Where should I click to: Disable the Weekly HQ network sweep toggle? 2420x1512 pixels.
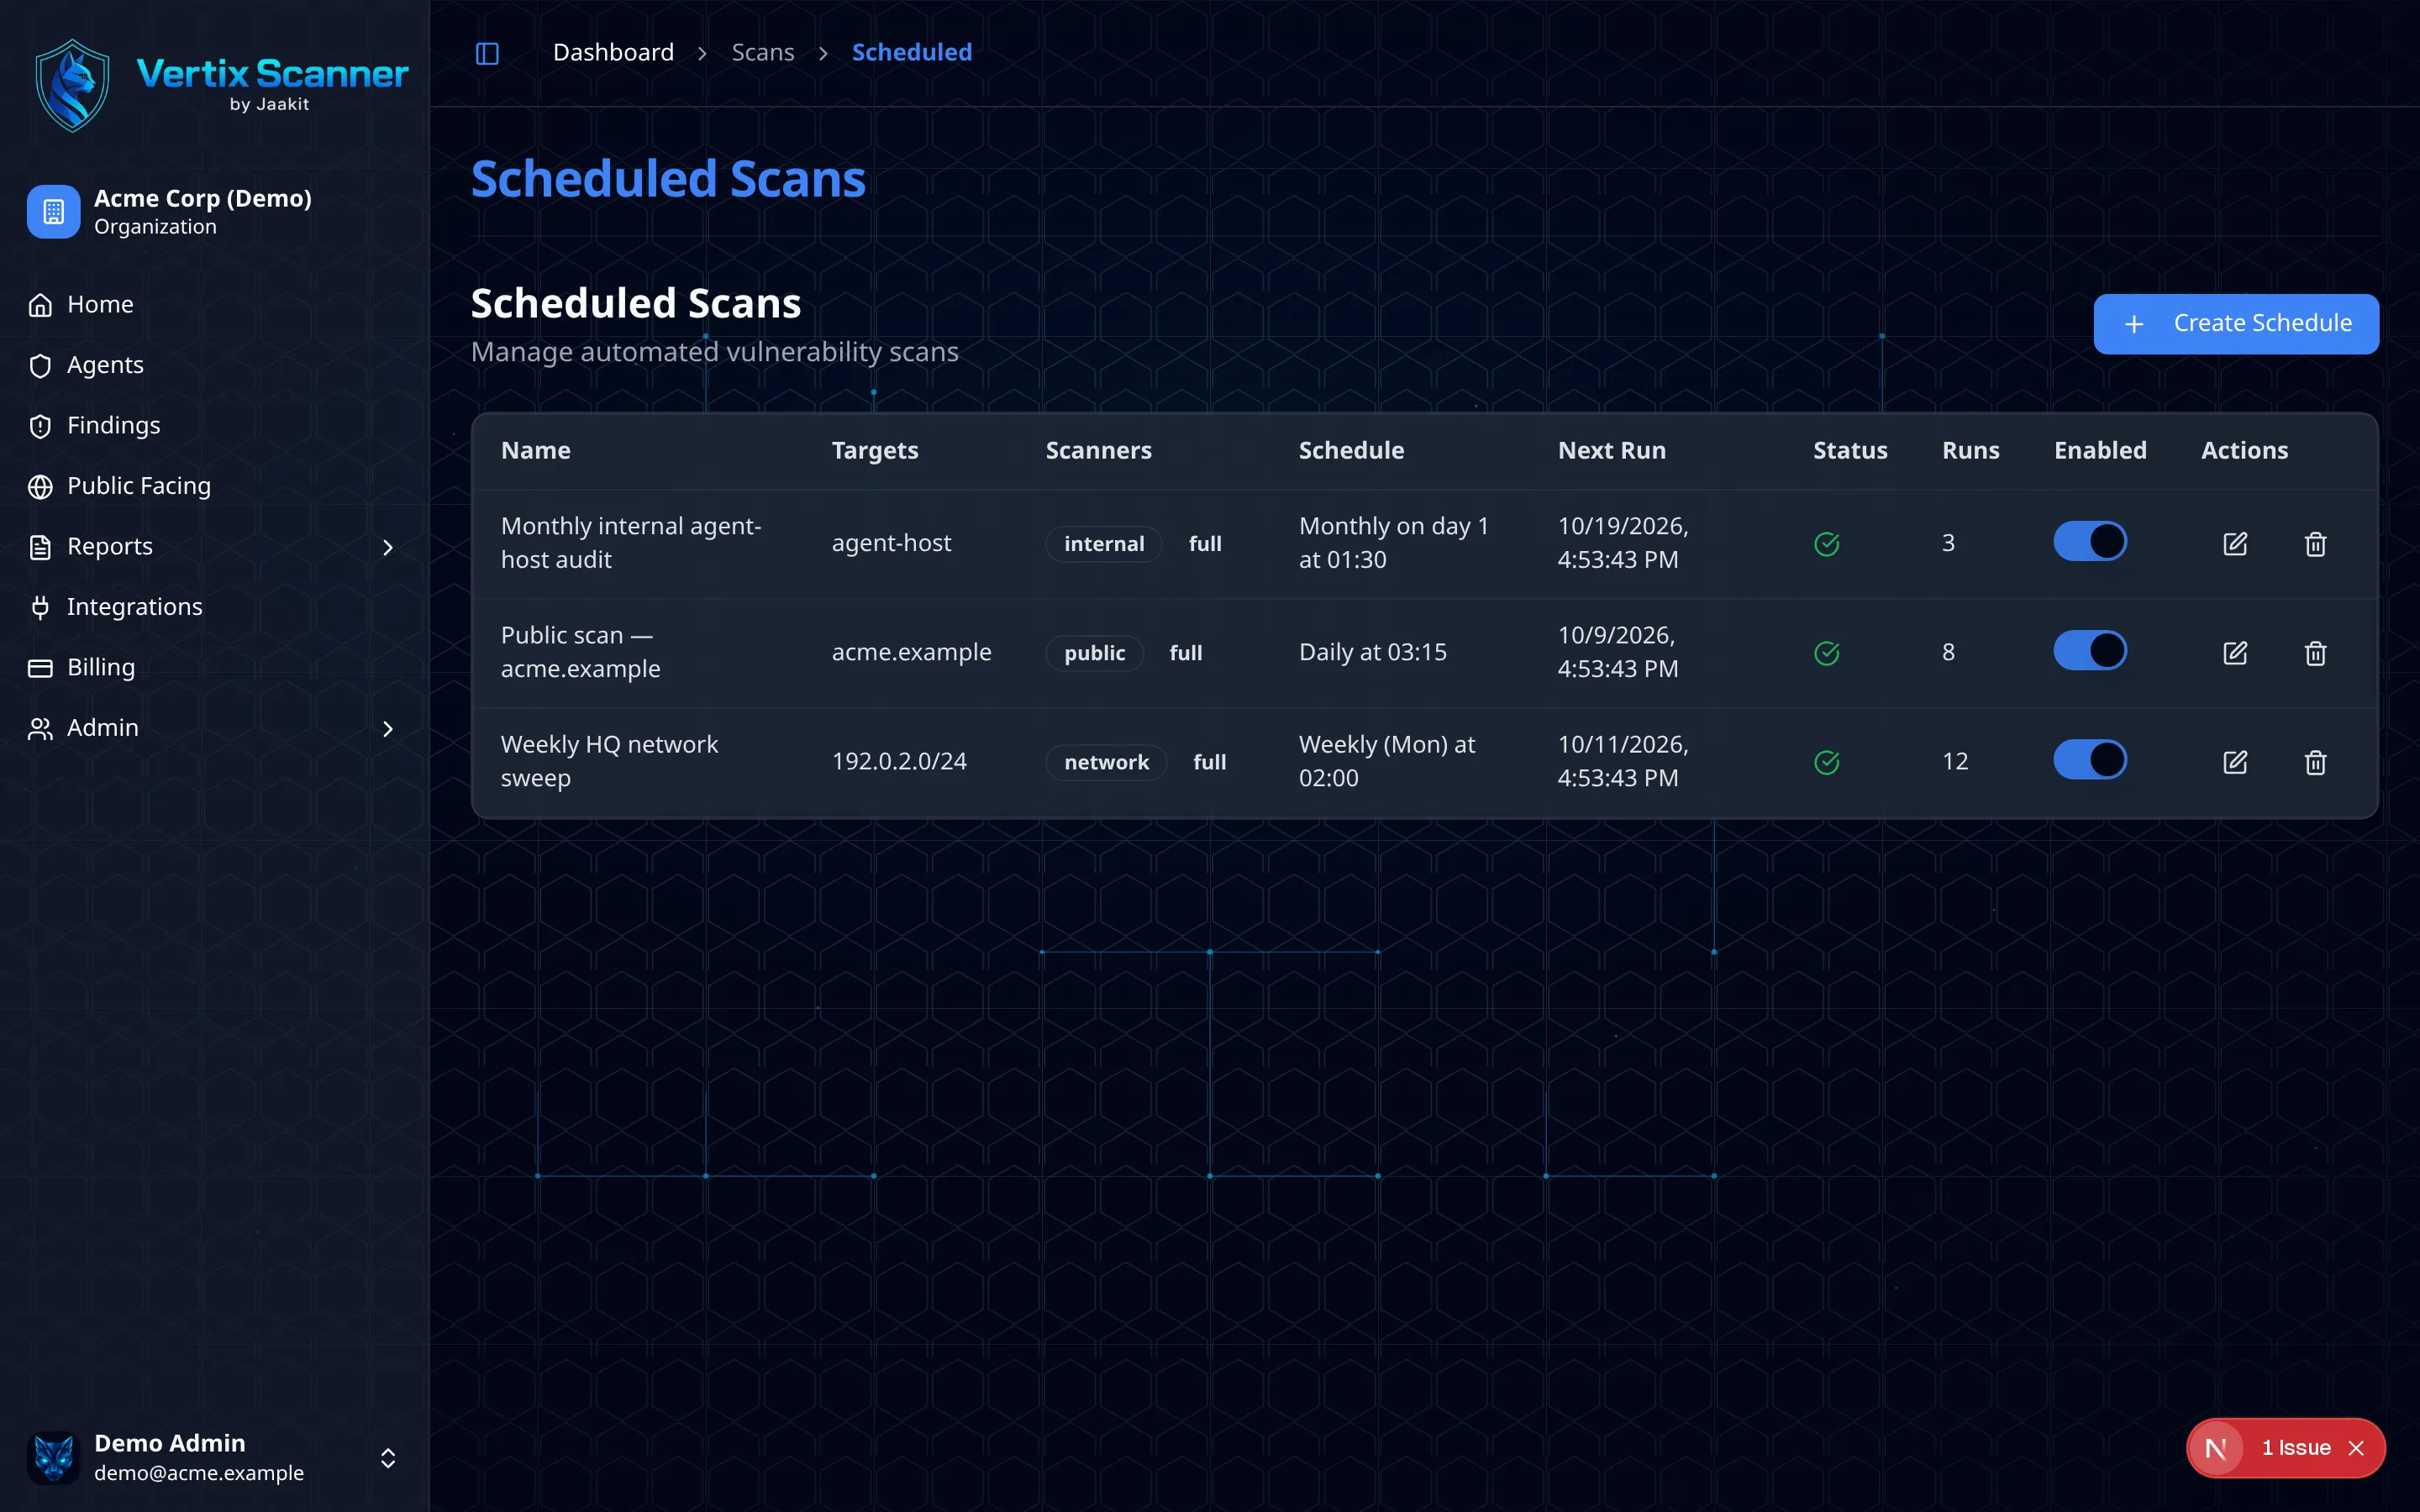[2090, 760]
